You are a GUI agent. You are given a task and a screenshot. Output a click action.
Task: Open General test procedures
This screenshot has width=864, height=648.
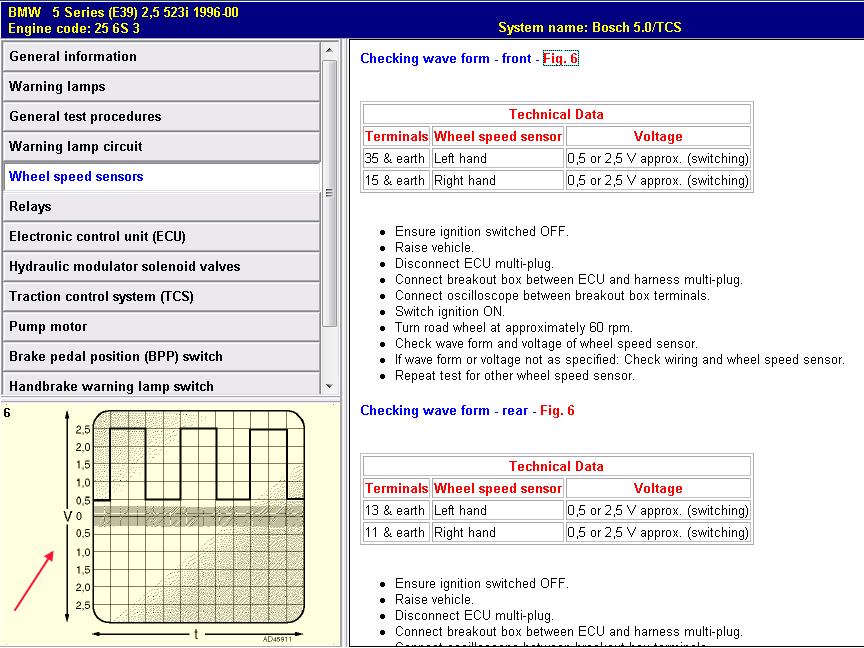click(161, 116)
